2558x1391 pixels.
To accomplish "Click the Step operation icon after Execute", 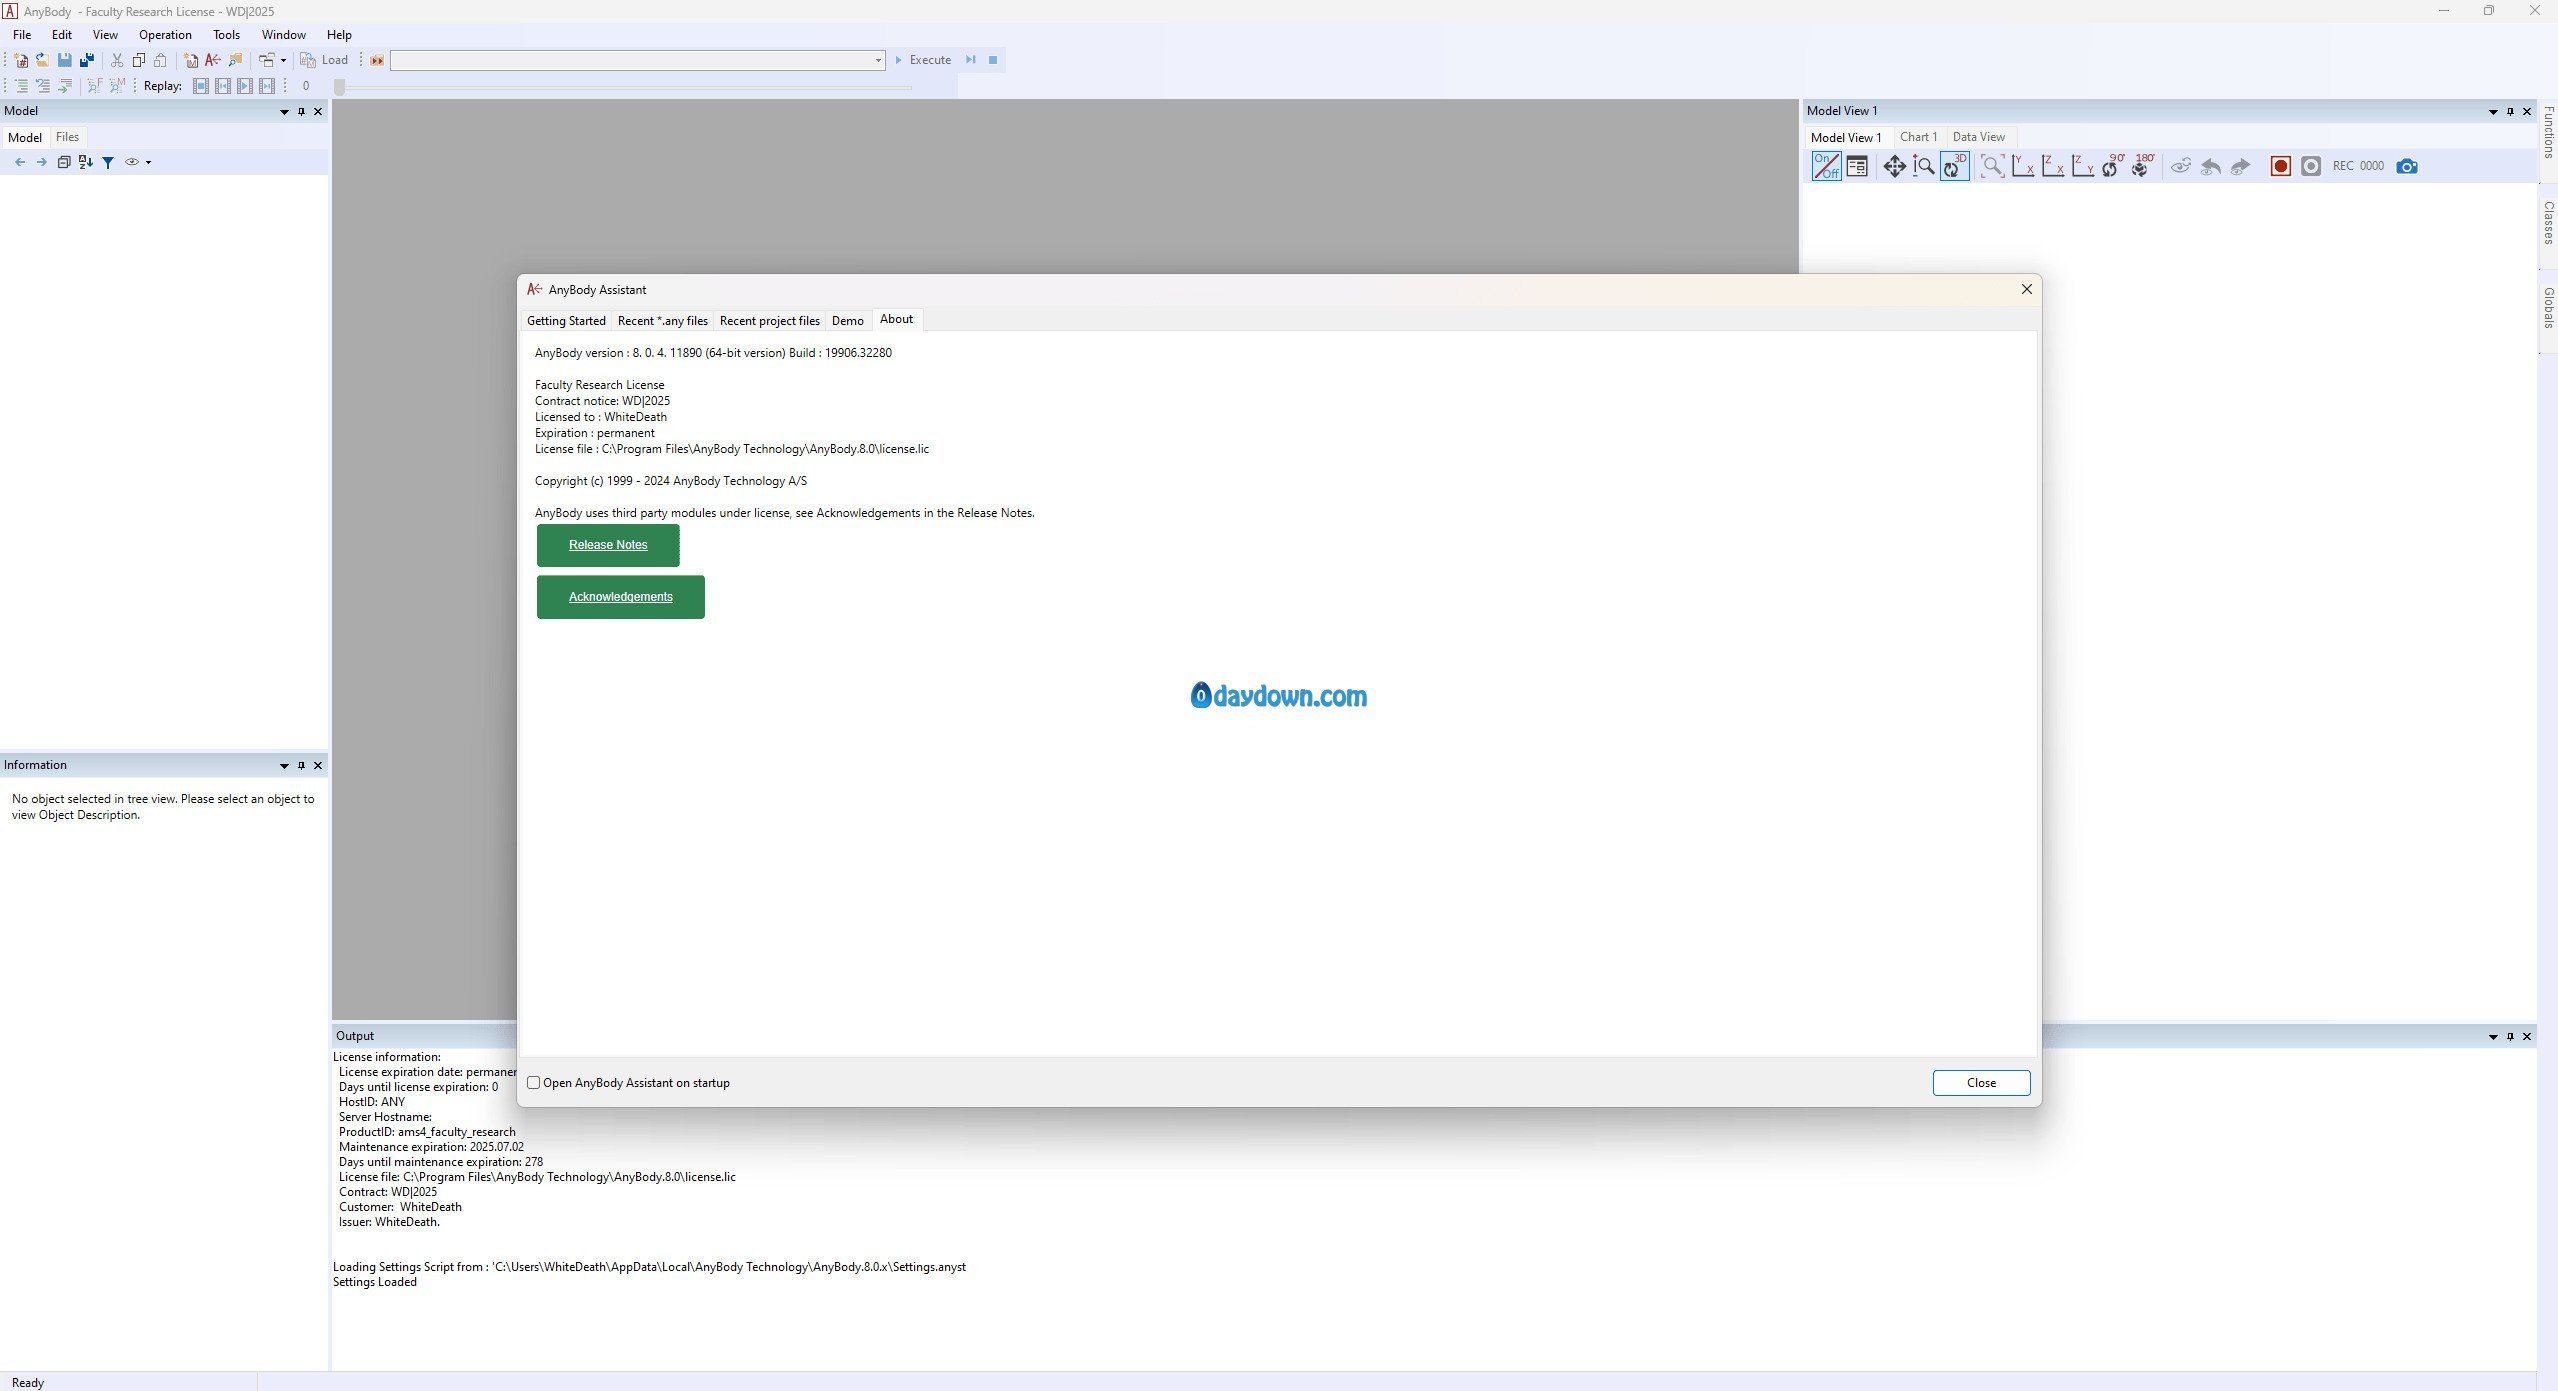I will pos(971,60).
